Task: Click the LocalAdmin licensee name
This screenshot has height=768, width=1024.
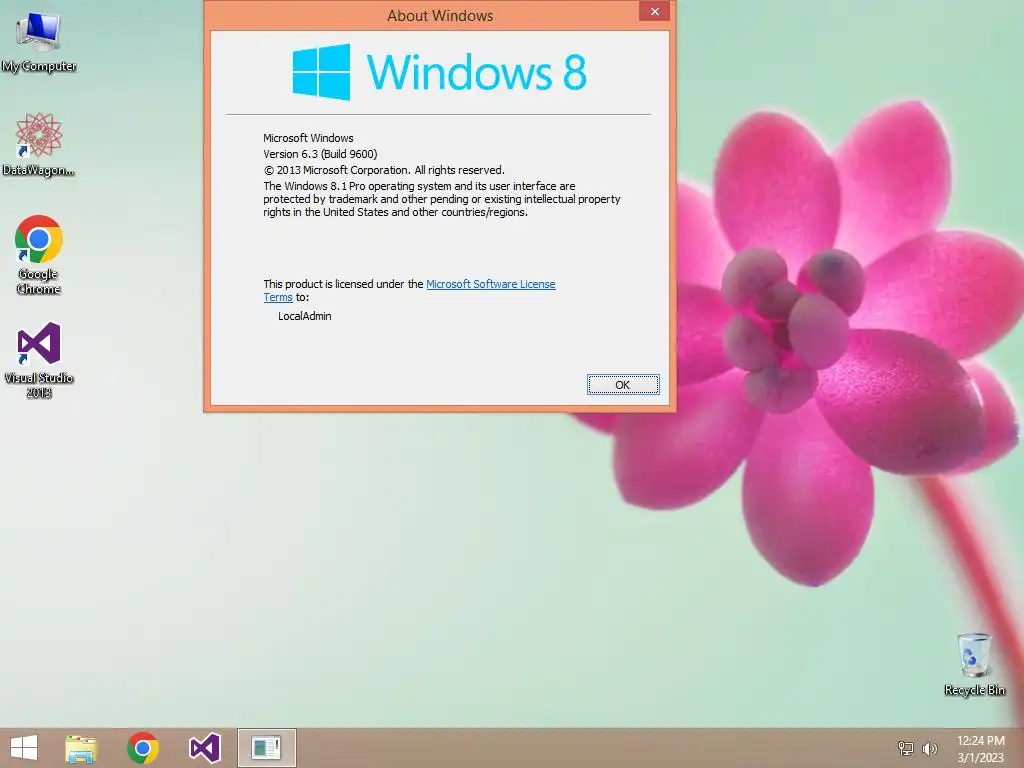Action: [305, 316]
